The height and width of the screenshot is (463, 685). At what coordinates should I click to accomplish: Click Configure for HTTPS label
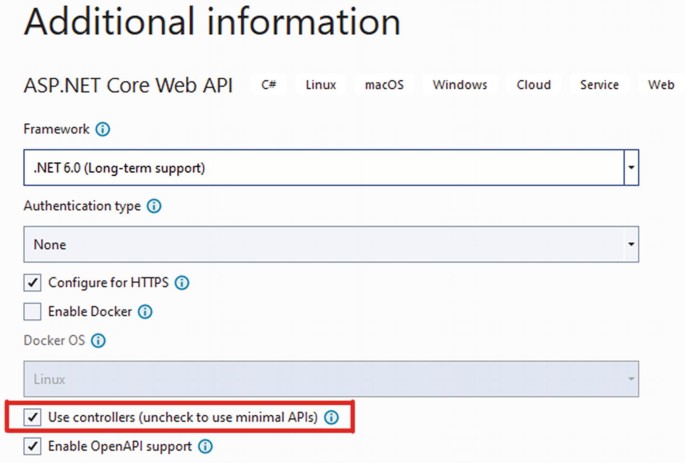click(x=108, y=283)
